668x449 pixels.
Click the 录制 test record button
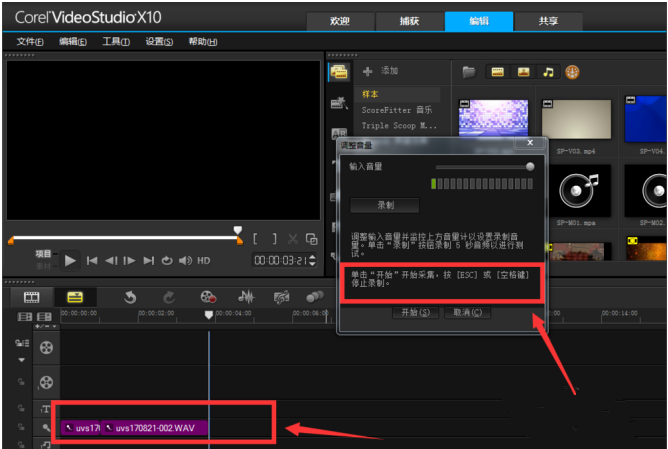(385, 205)
